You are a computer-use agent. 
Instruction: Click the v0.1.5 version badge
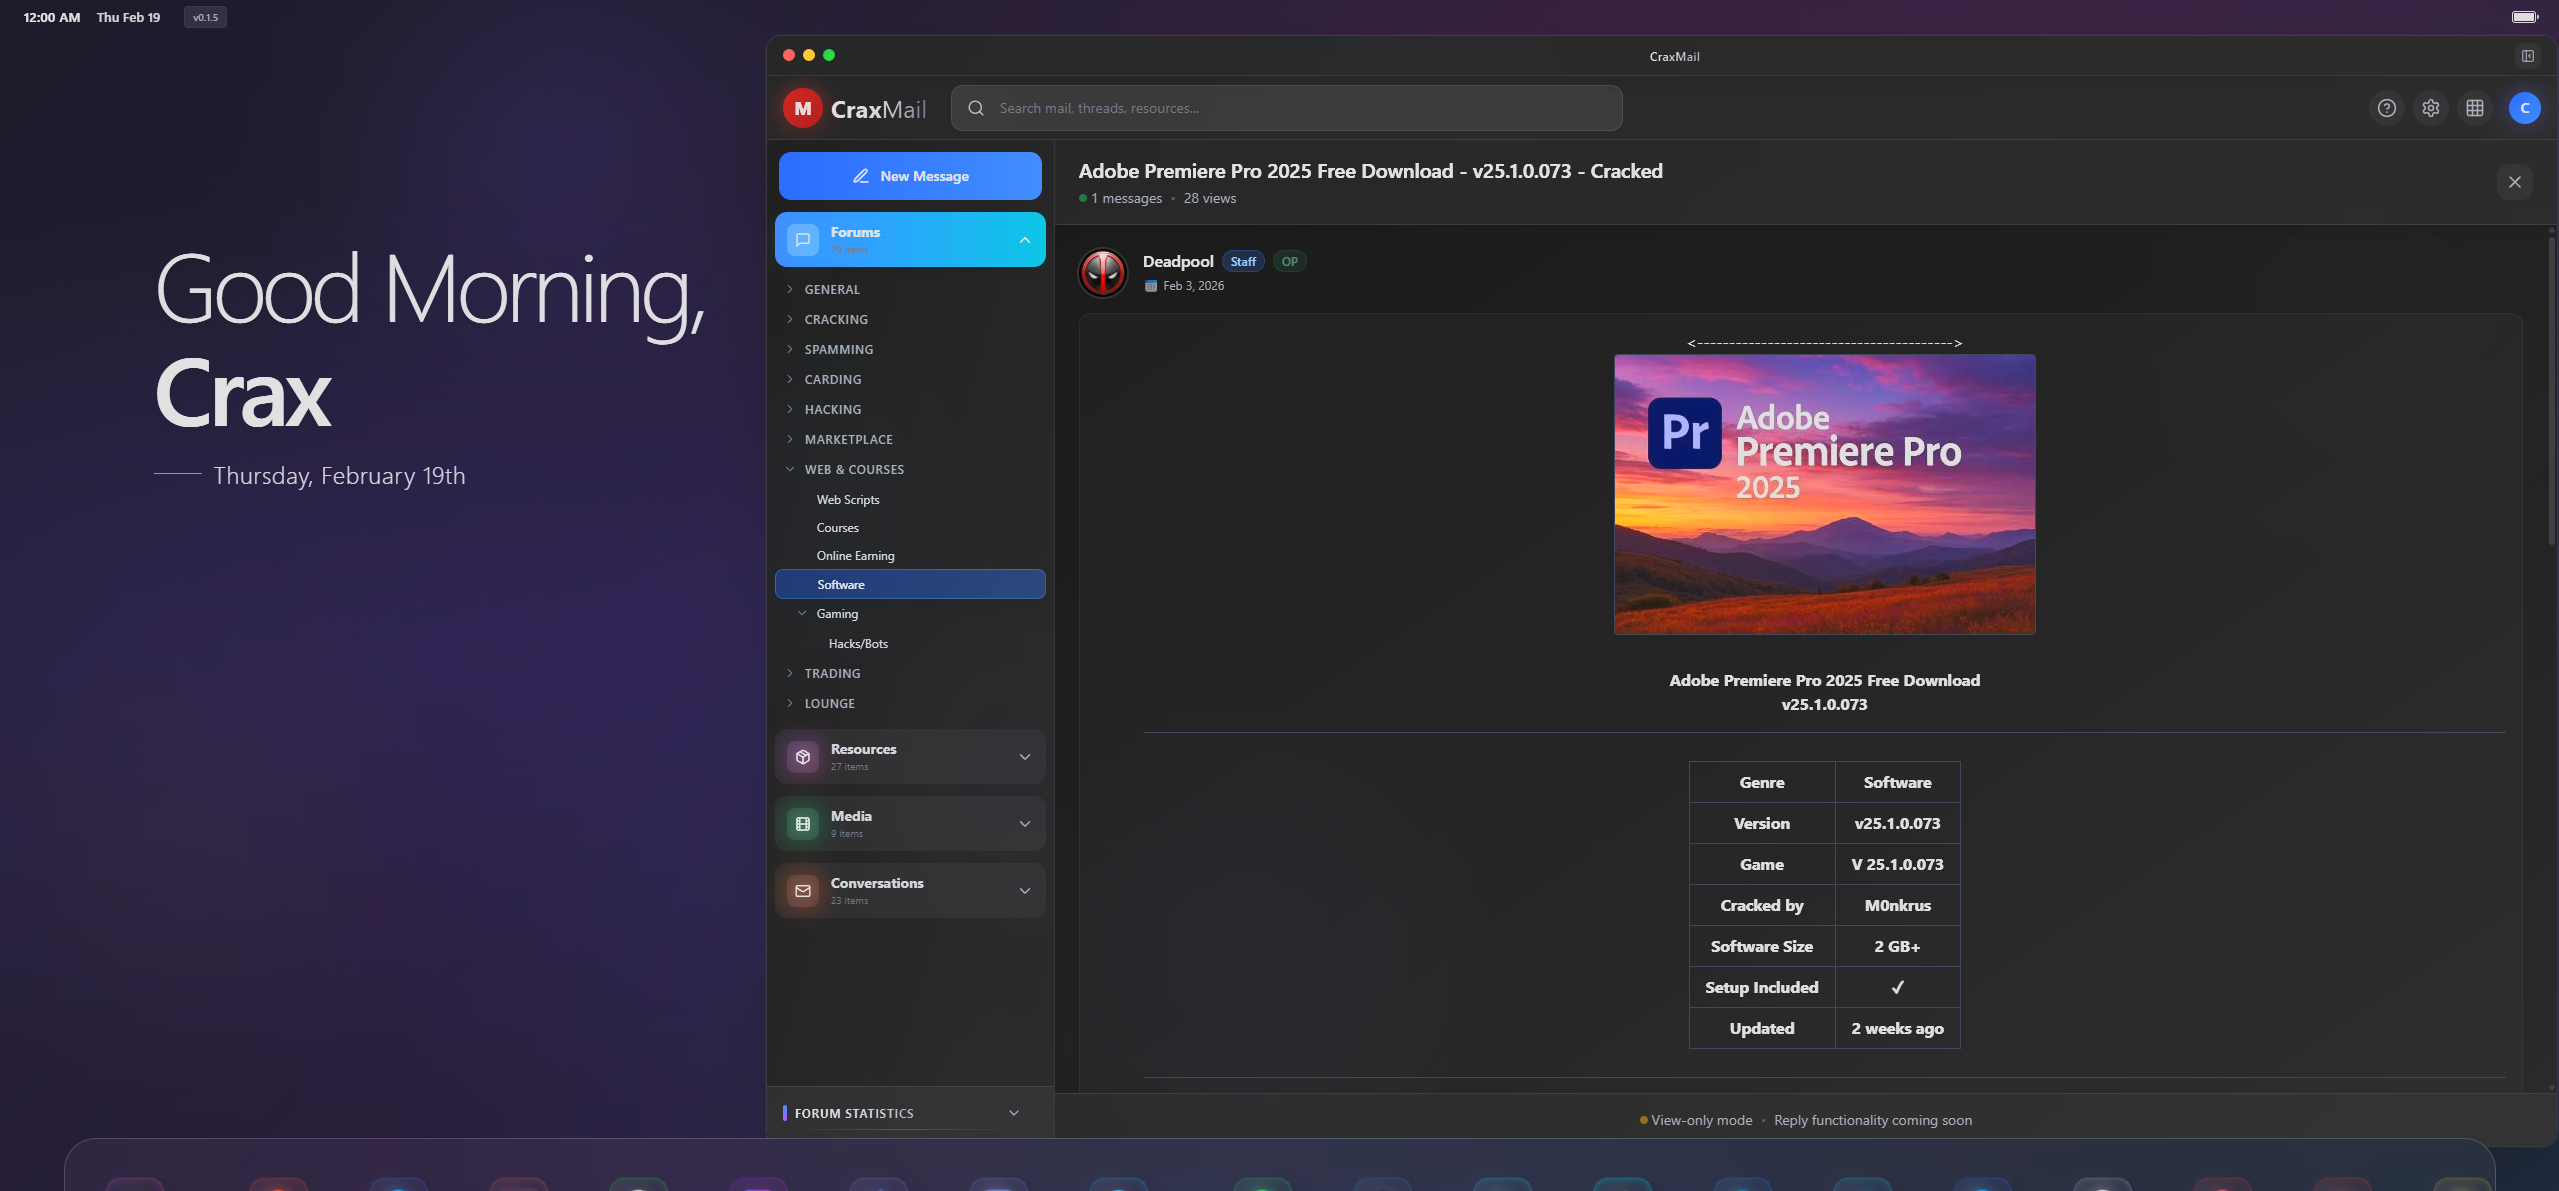tap(205, 17)
